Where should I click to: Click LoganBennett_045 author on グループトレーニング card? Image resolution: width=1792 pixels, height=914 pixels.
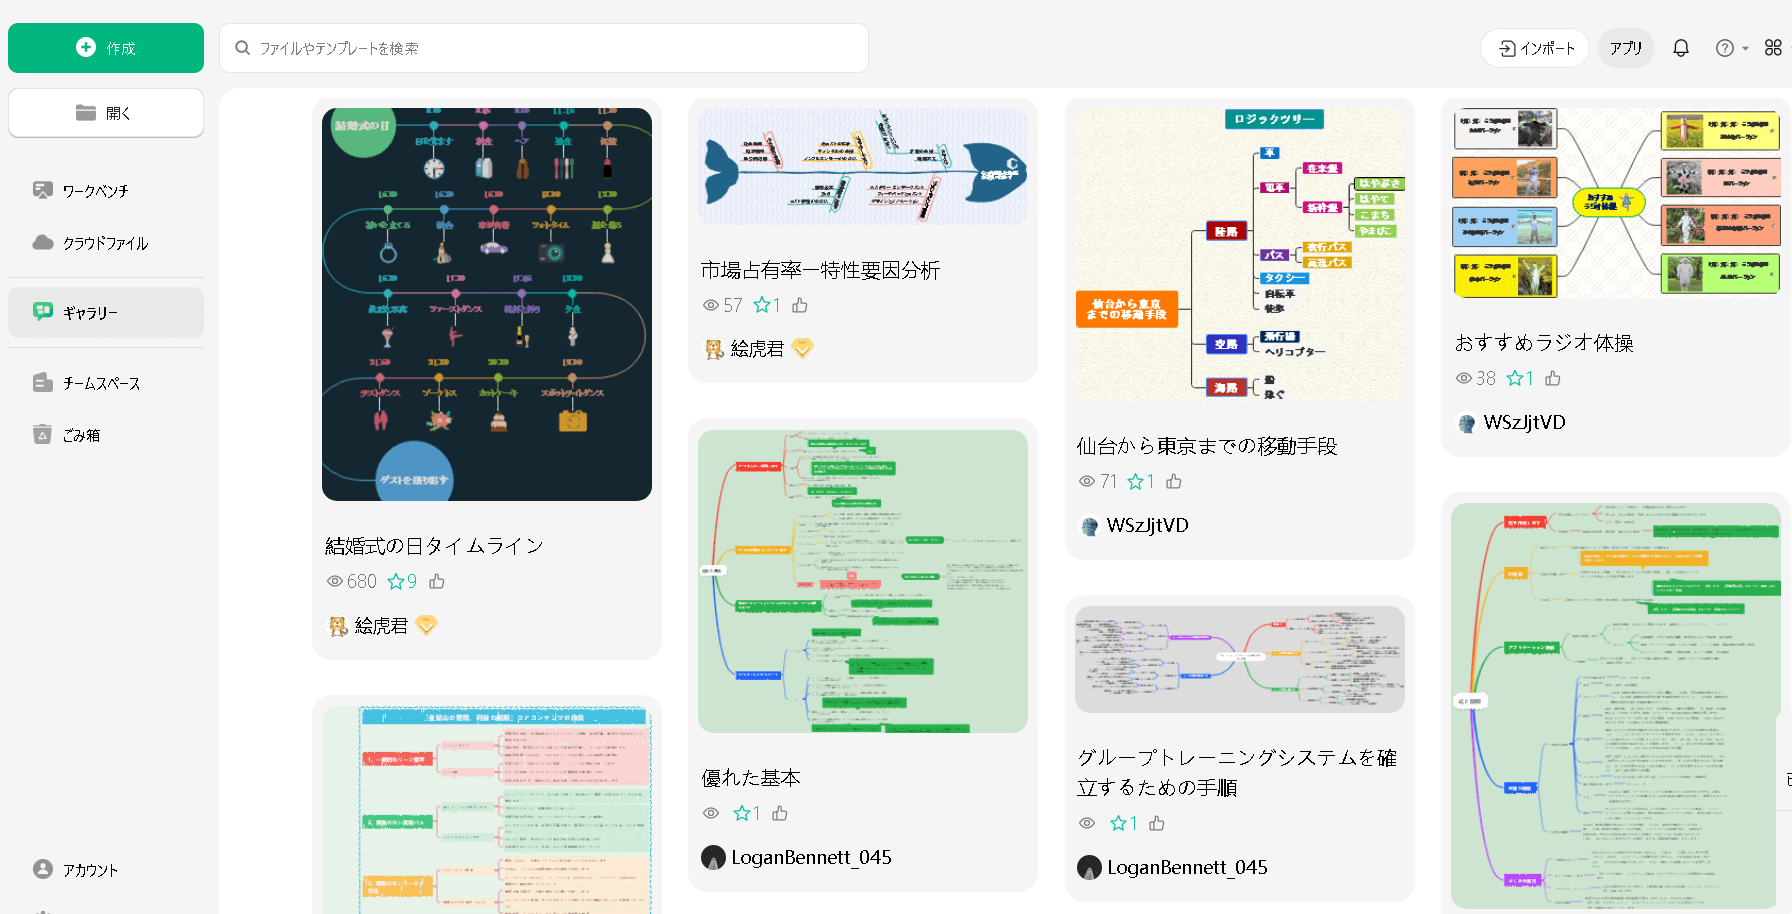tap(1187, 867)
